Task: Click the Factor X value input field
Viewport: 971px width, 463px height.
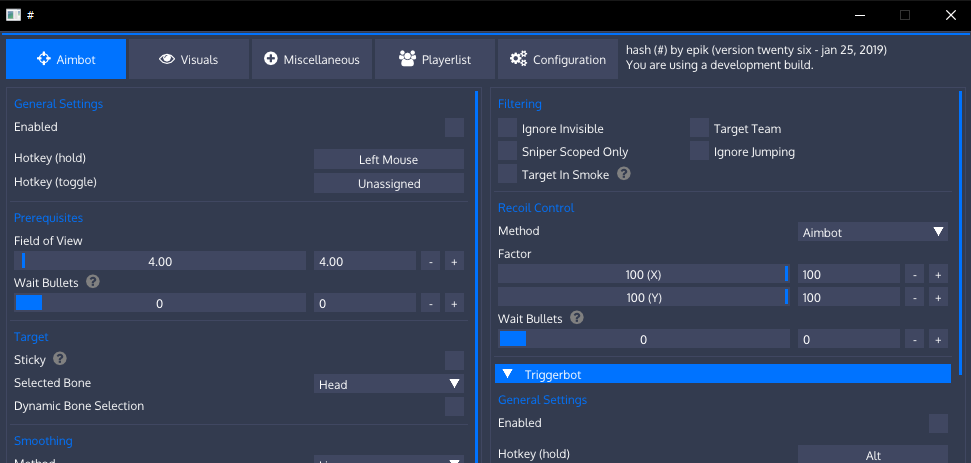Action: tap(848, 274)
